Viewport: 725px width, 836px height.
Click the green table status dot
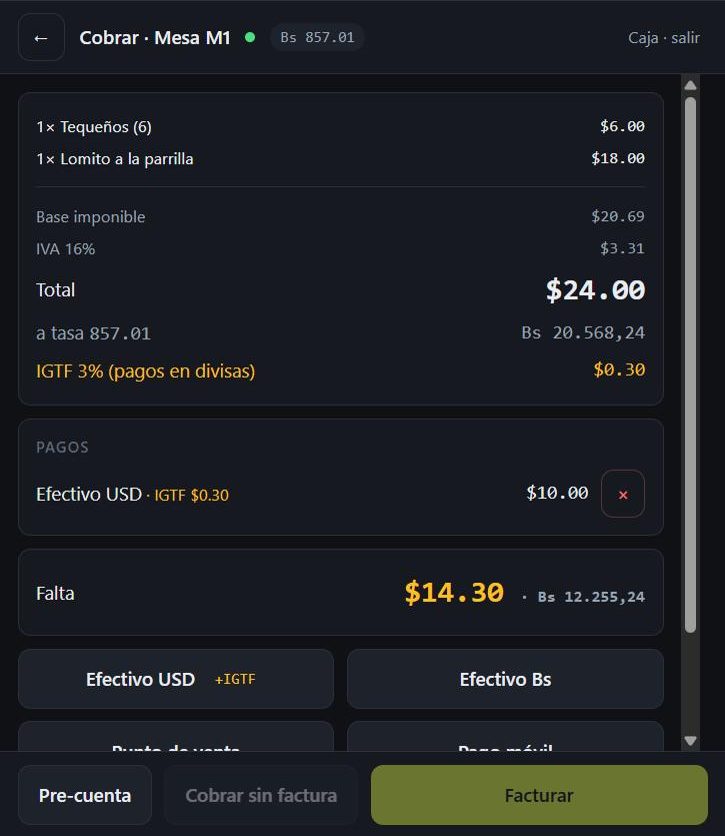pos(249,37)
